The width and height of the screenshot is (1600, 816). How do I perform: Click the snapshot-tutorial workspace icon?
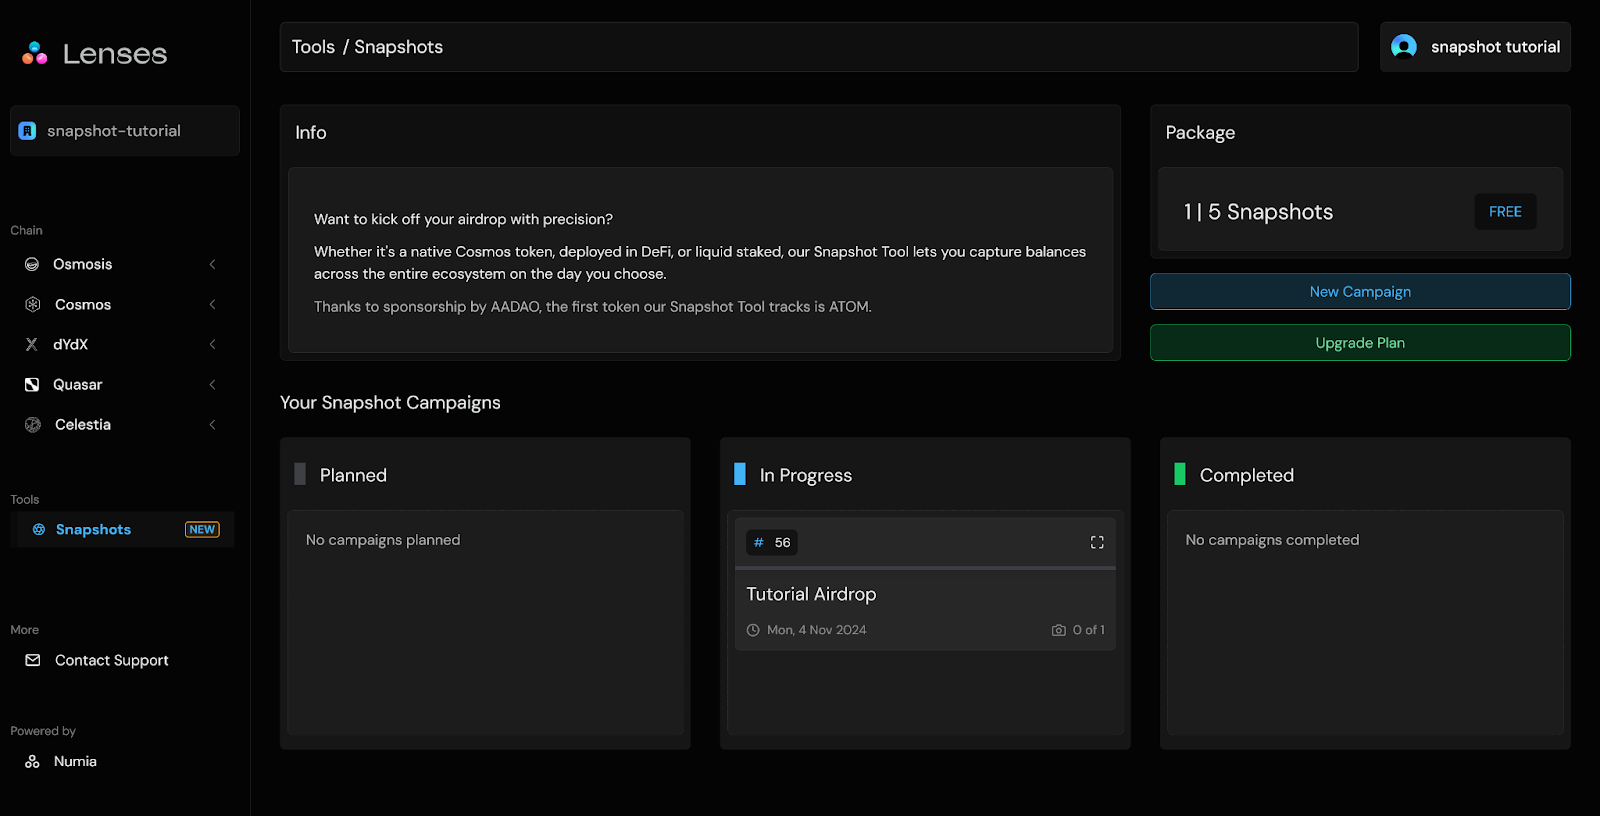pos(28,131)
